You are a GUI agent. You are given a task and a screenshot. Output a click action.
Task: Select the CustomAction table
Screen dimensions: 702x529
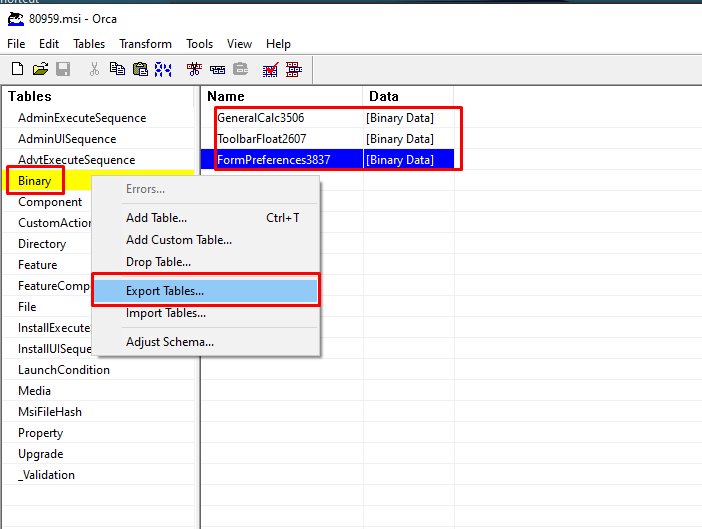pyautogui.click(x=54, y=223)
